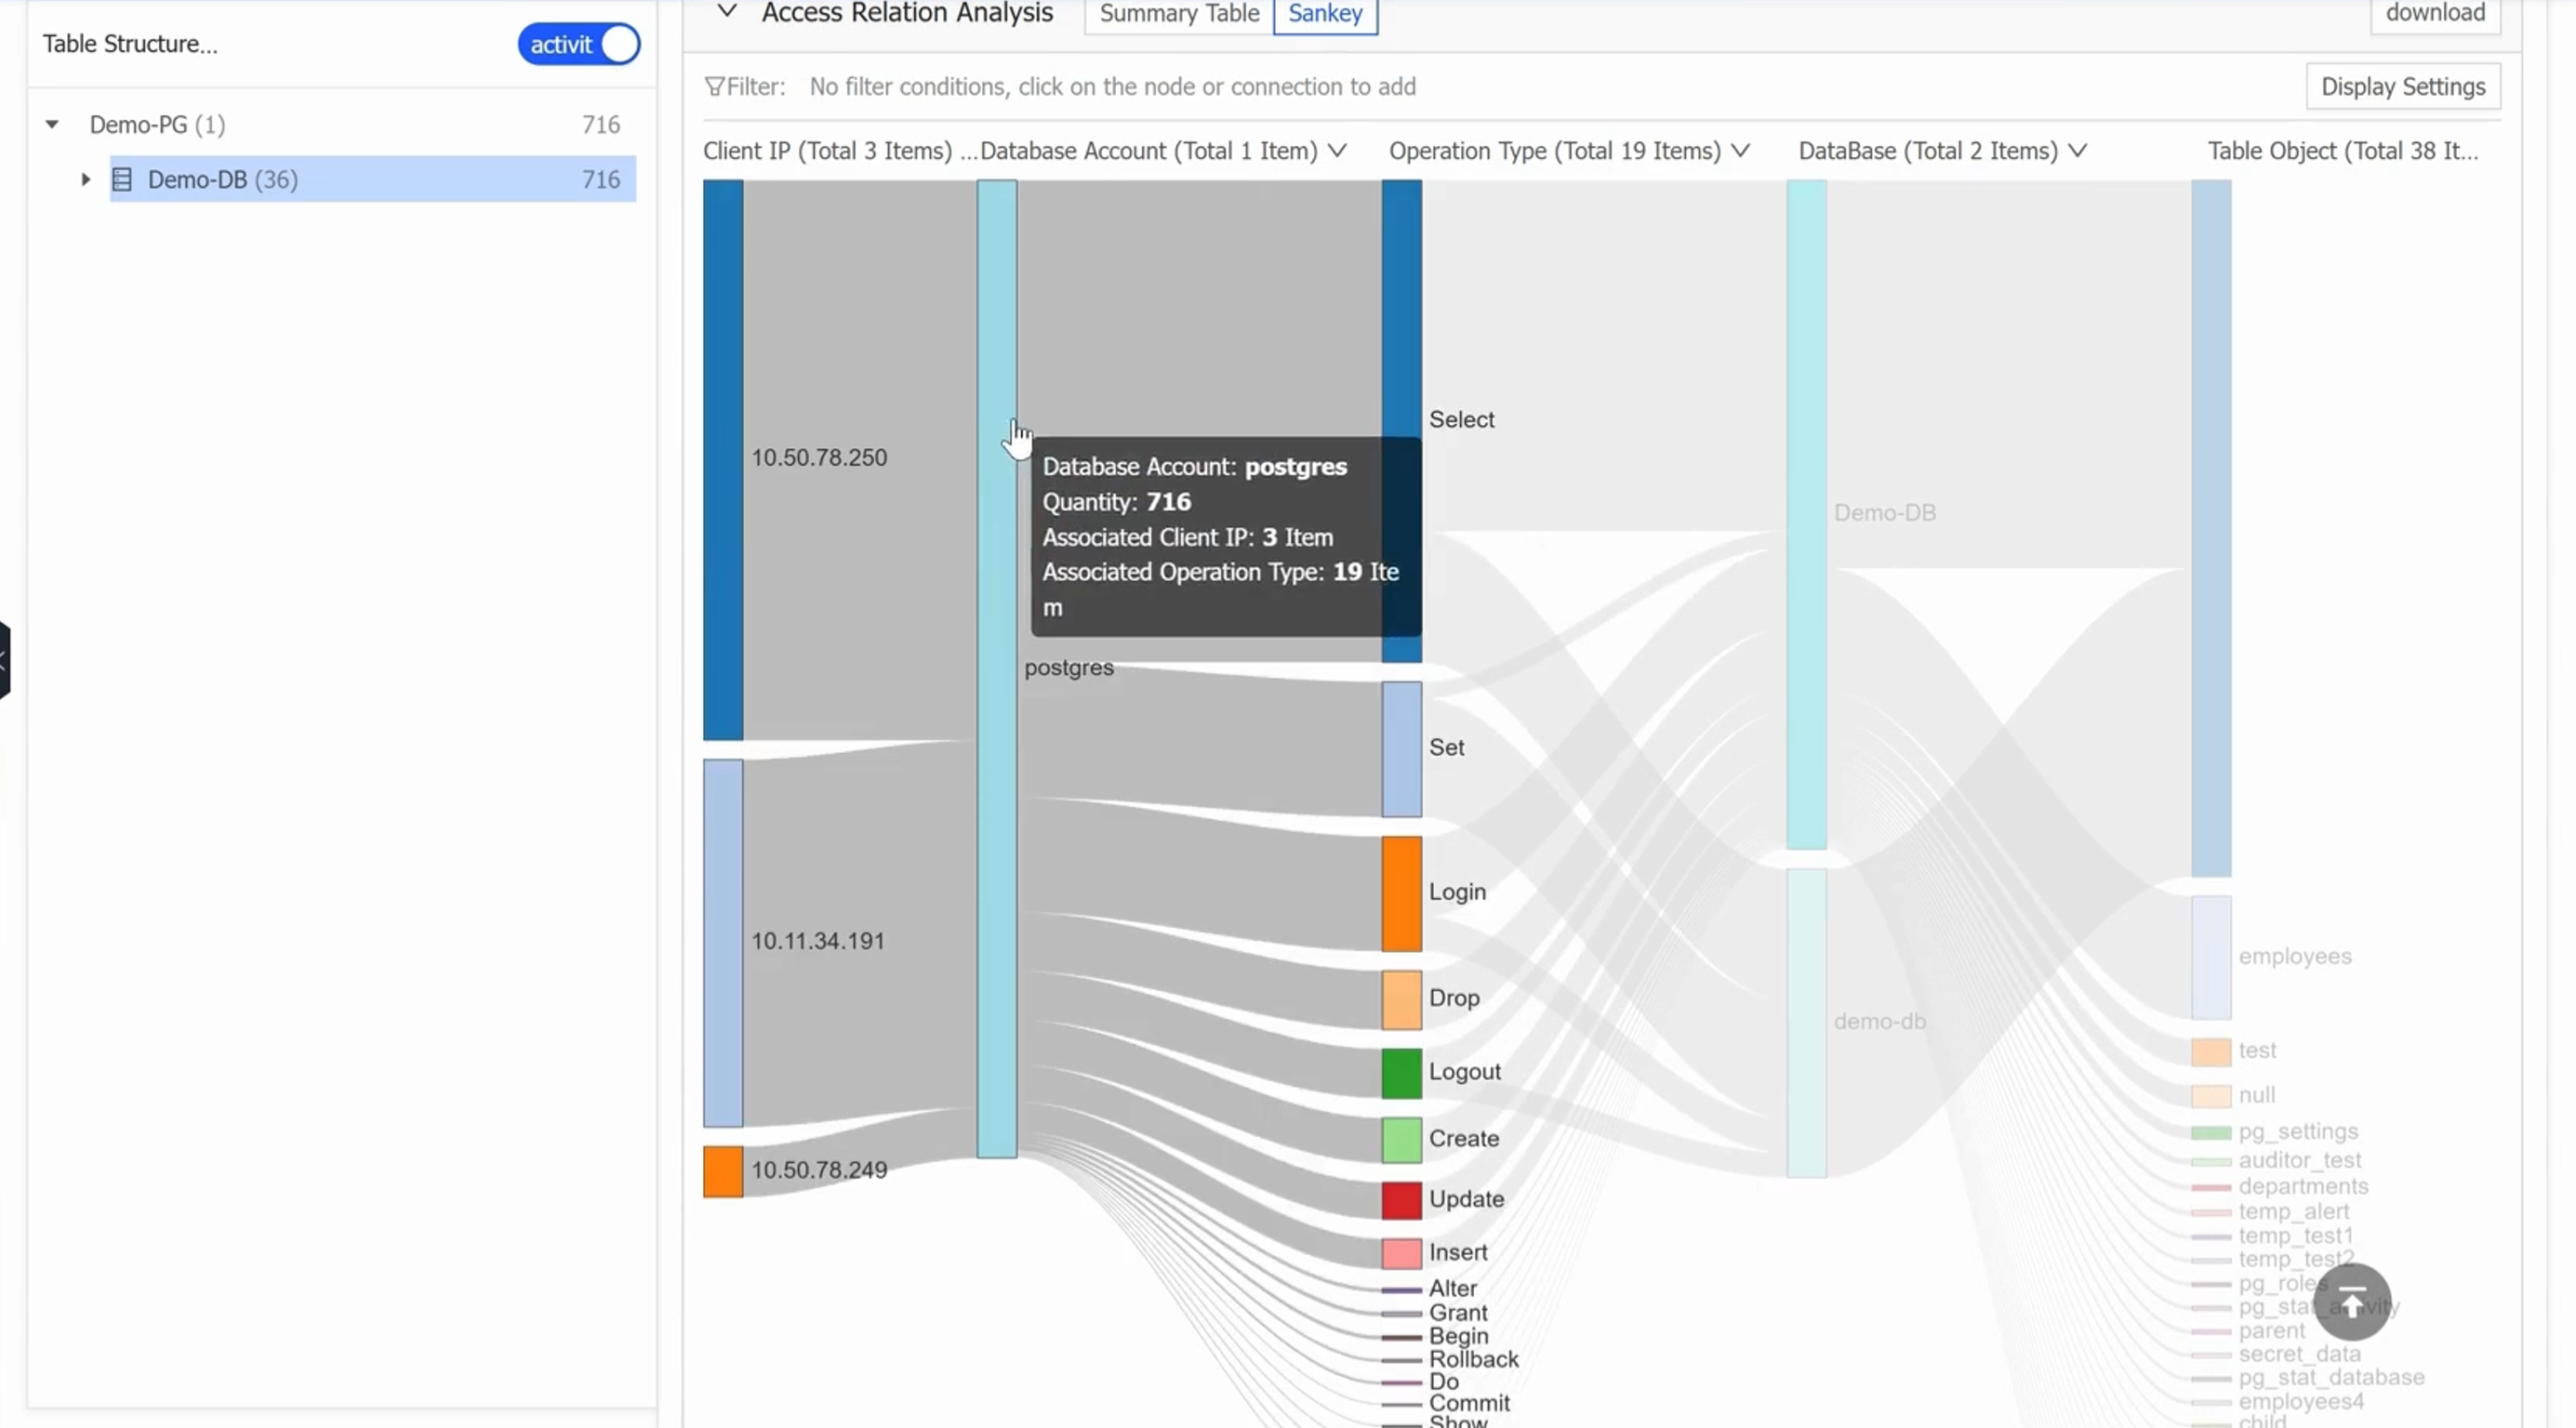The image size is (2576, 1428).
Task: Collapse the Access Relation Analysis section
Action: 728,12
